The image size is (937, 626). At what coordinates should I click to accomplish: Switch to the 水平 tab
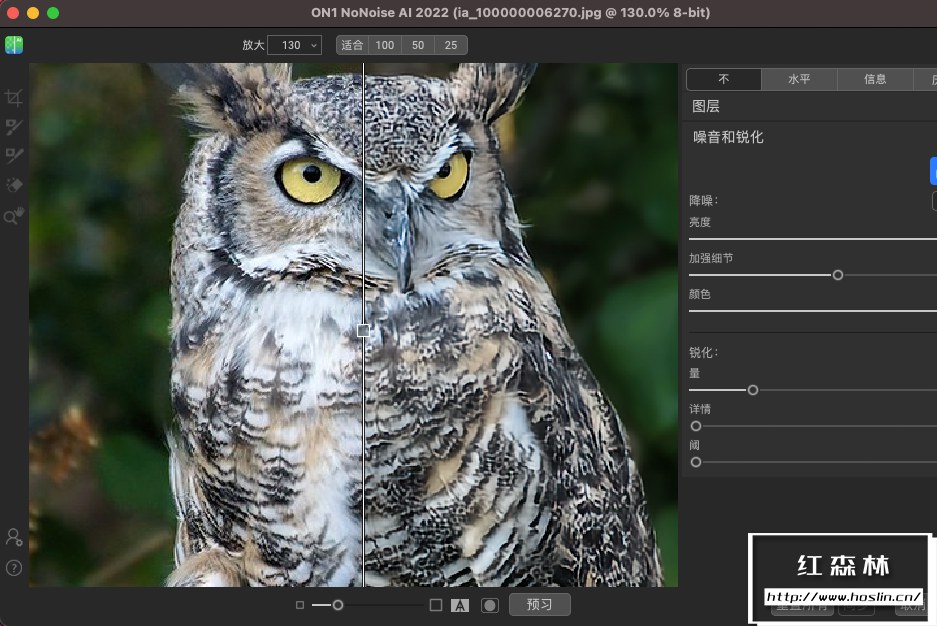tap(799, 80)
